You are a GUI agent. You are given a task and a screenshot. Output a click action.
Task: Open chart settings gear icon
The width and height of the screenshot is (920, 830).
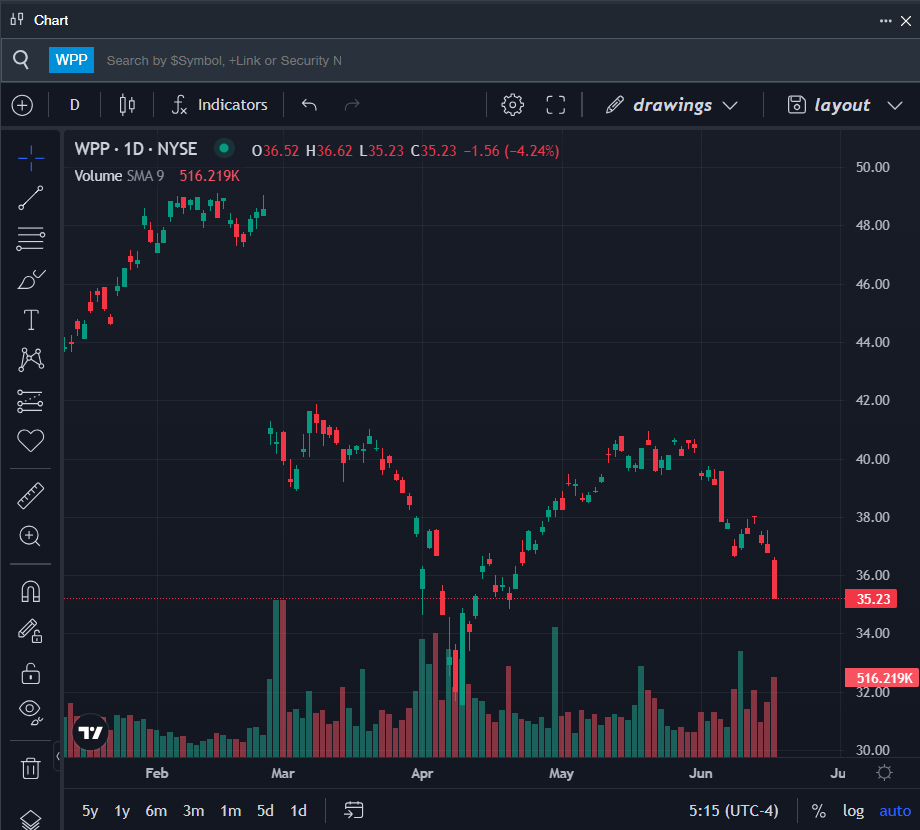(x=513, y=105)
